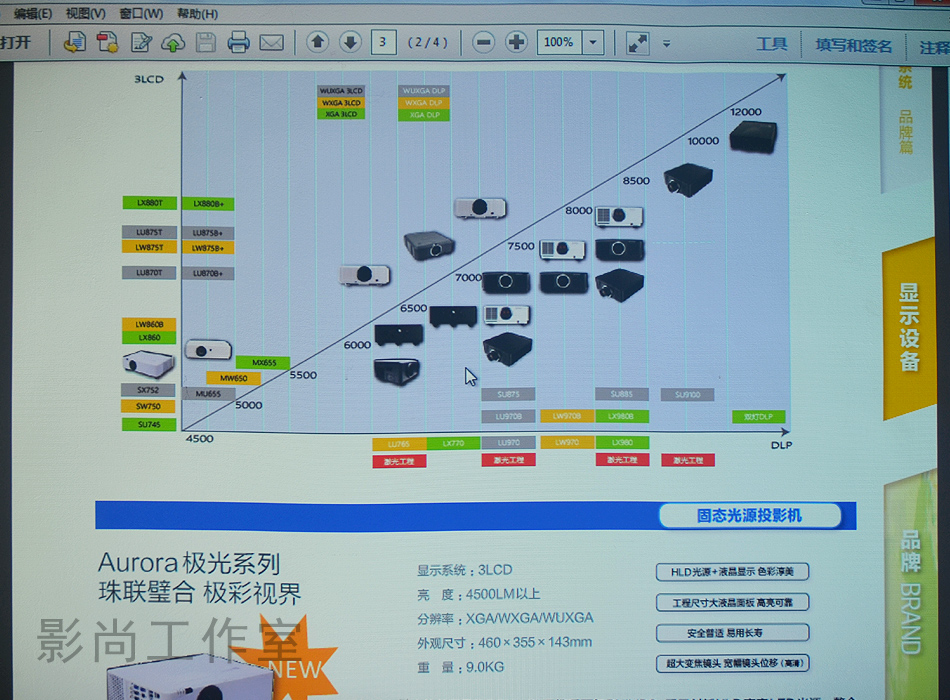Image resolution: width=950 pixels, height=700 pixels.
Task: Click the 100% zoom level field
Action: pyautogui.click(x=559, y=42)
